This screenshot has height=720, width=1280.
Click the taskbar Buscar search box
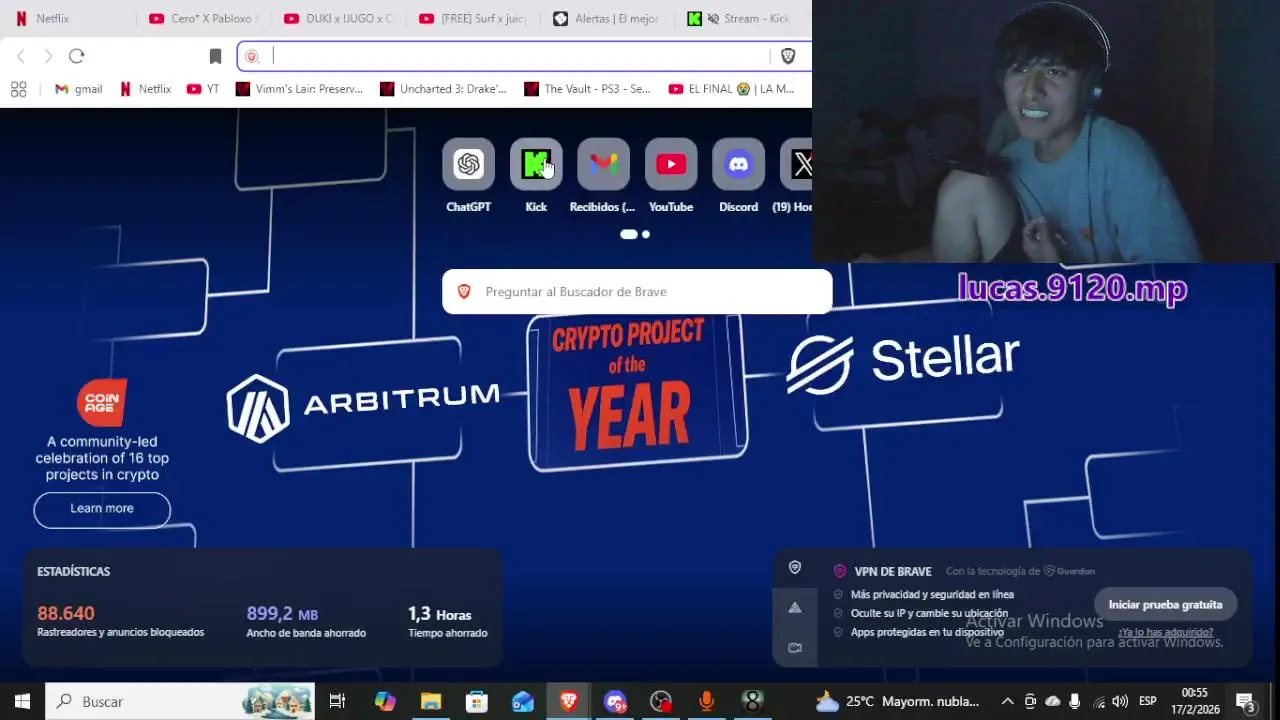point(180,702)
